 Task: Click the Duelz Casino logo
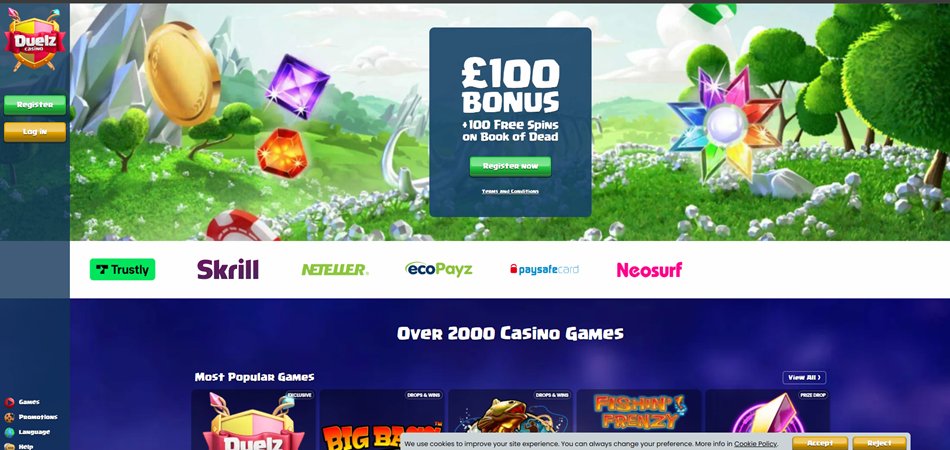tap(35, 40)
